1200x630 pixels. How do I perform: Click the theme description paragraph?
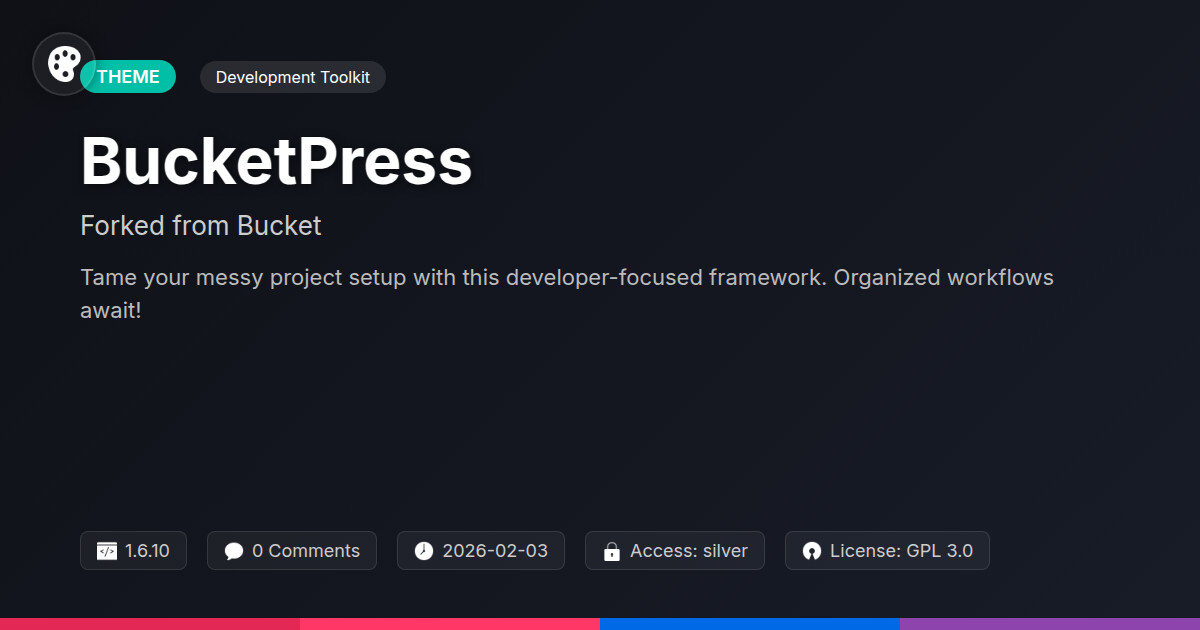coord(566,293)
